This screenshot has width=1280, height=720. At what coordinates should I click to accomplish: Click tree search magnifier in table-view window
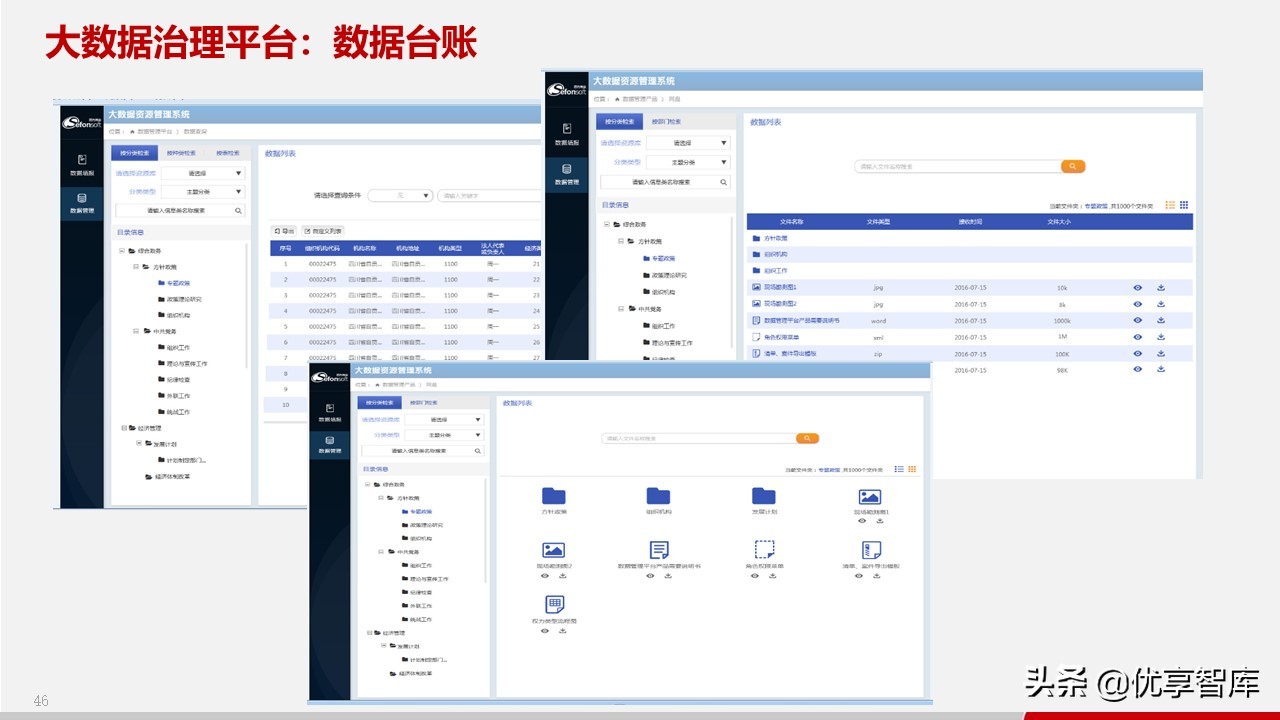click(x=238, y=211)
